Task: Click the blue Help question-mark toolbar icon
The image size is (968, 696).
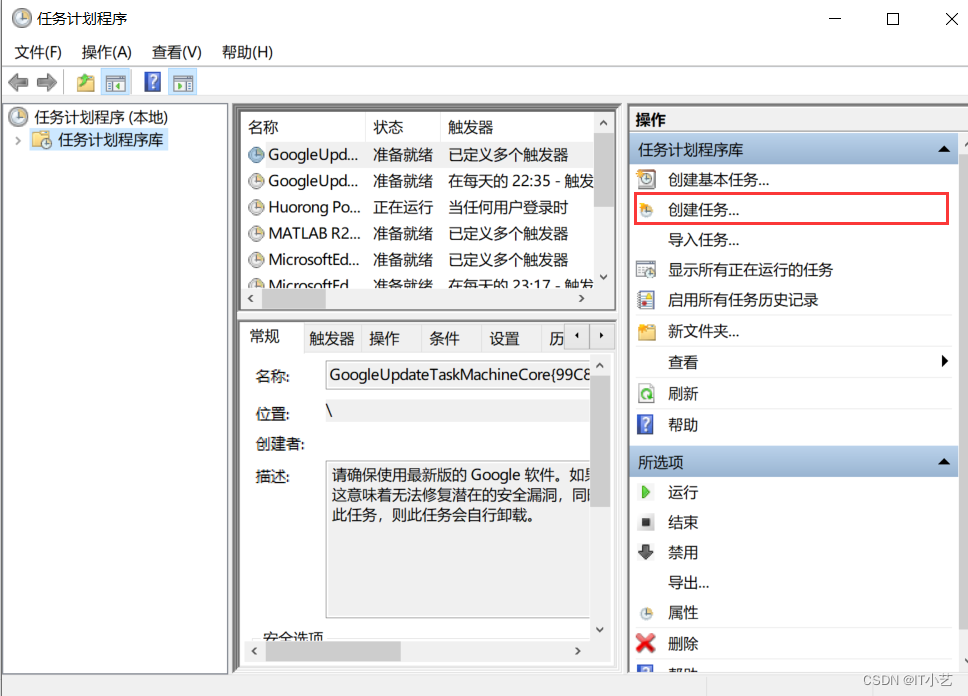Action: point(152,81)
